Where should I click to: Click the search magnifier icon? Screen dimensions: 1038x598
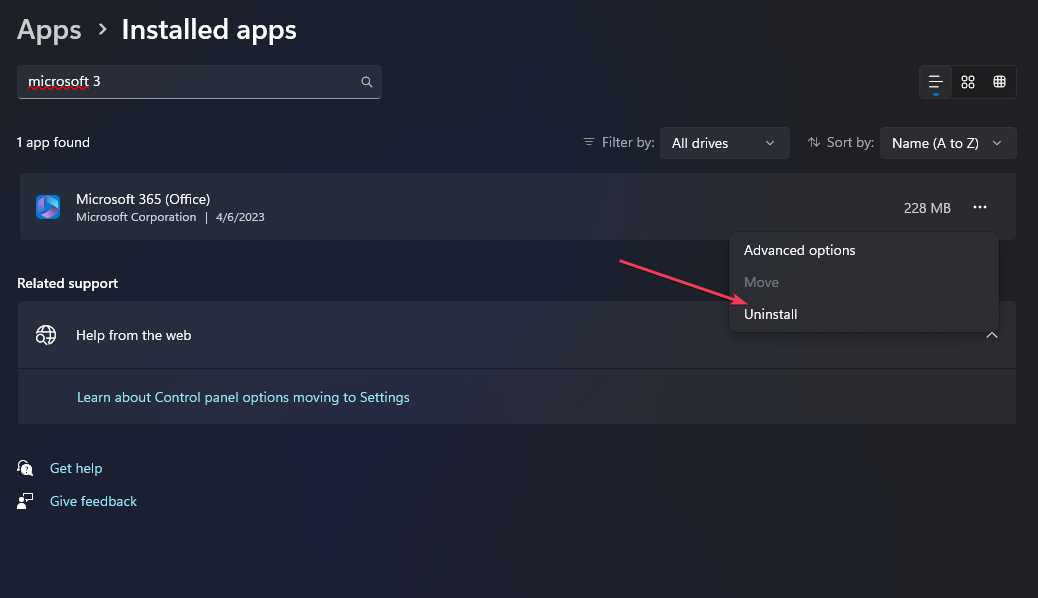coord(367,82)
